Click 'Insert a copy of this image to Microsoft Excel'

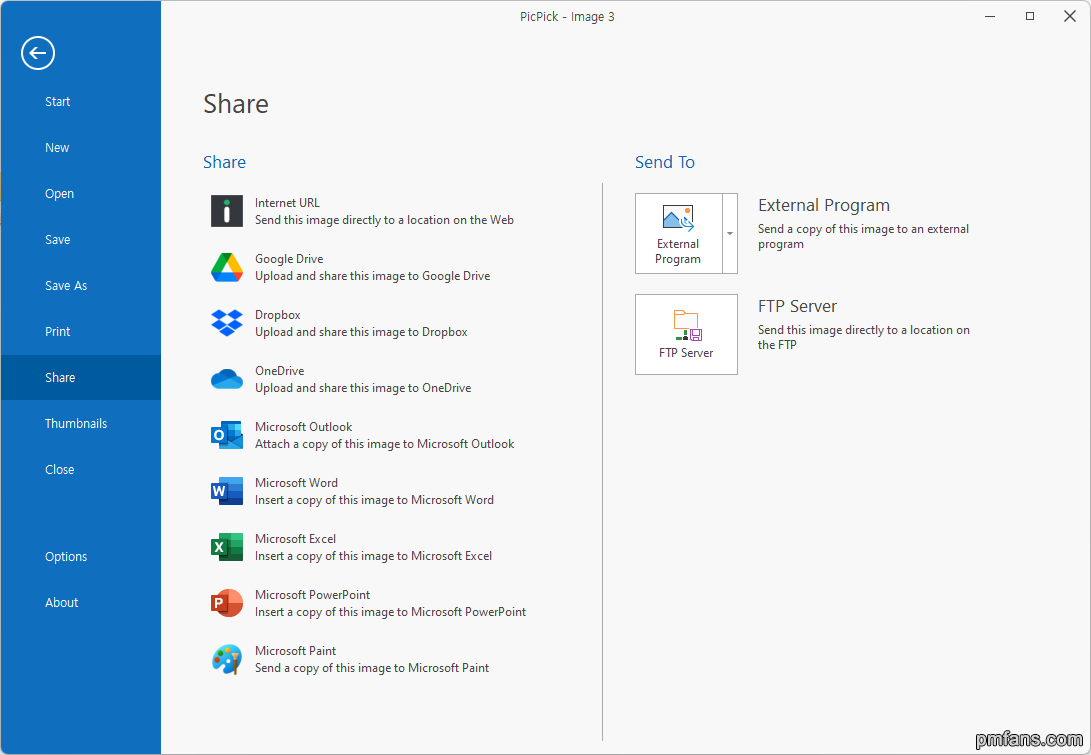tap(374, 556)
